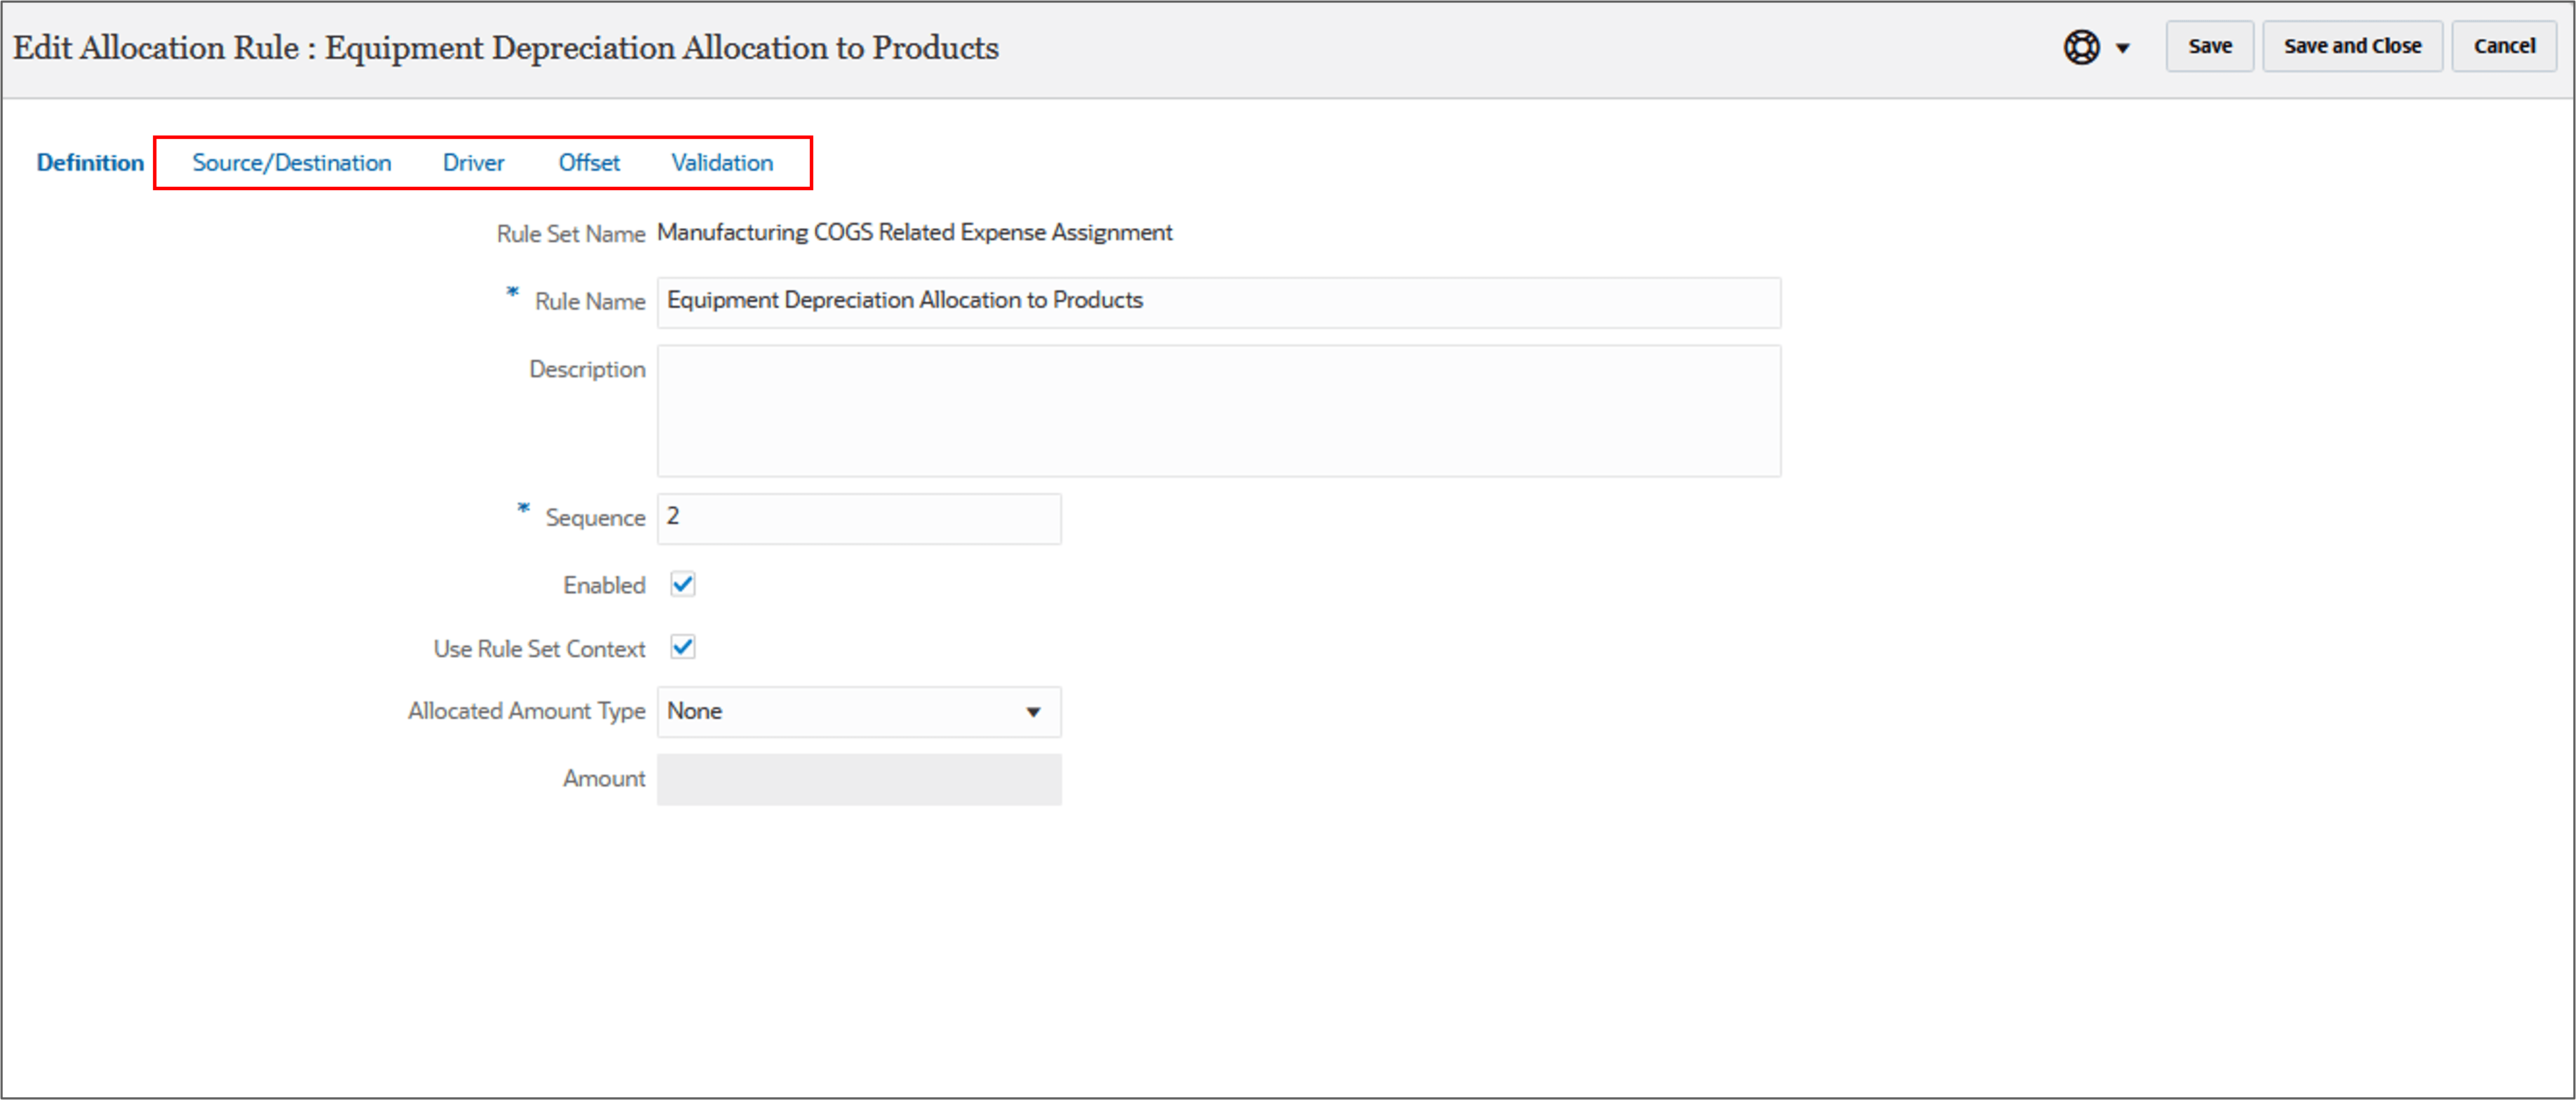Select the Definition tab
Viewport: 2576px width, 1100px height.
coord(89,162)
